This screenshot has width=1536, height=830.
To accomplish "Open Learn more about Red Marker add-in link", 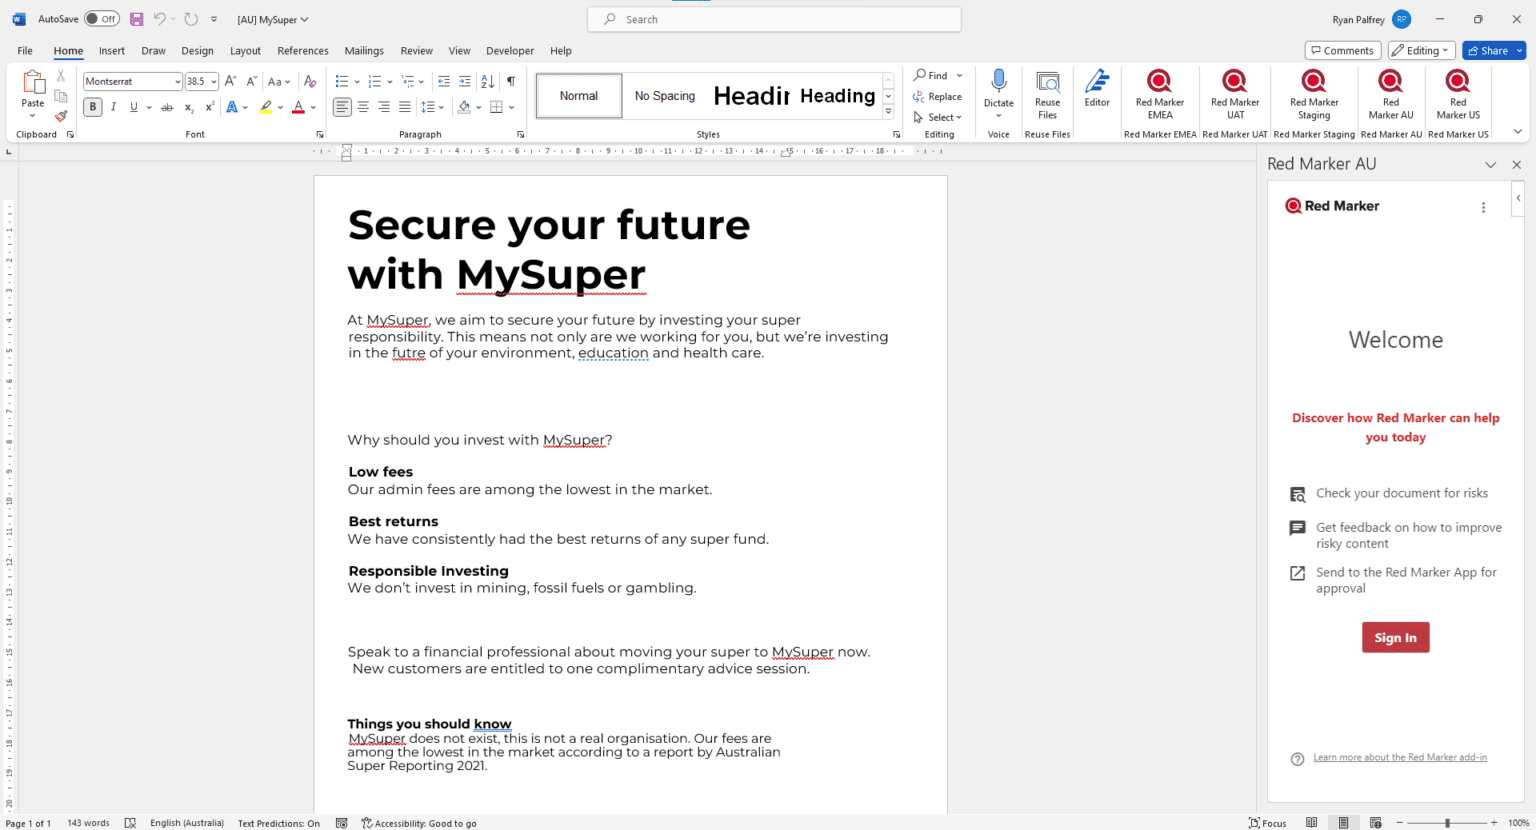I will tap(1399, 758).
